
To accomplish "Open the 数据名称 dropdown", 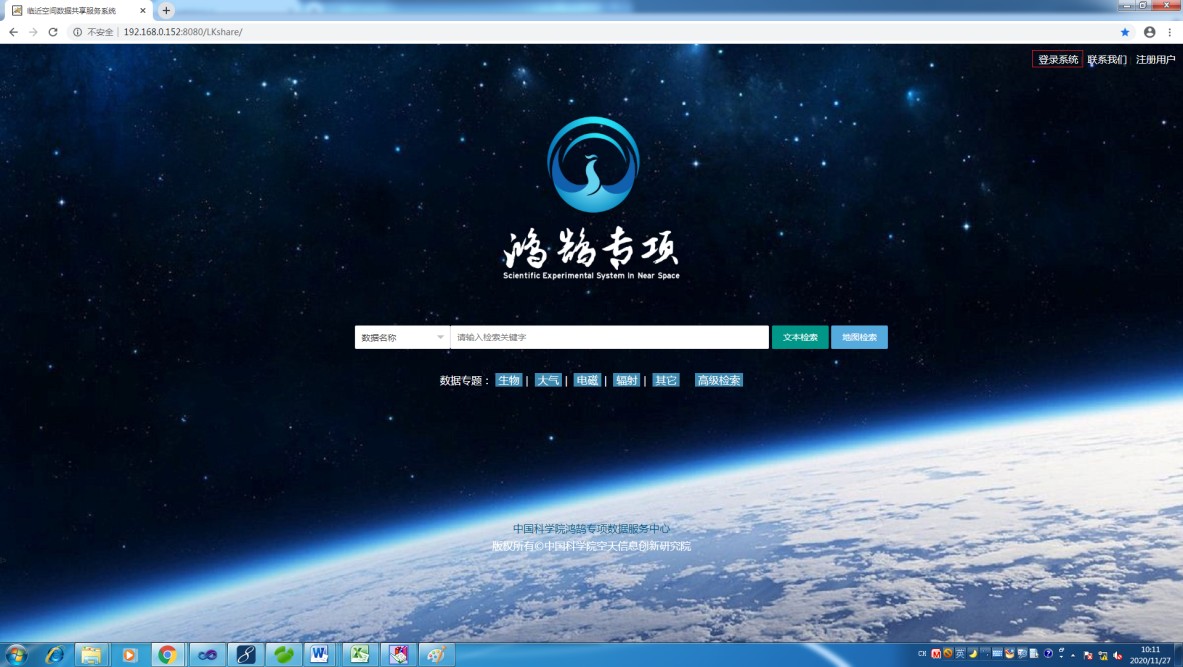I will pos(400,337).
